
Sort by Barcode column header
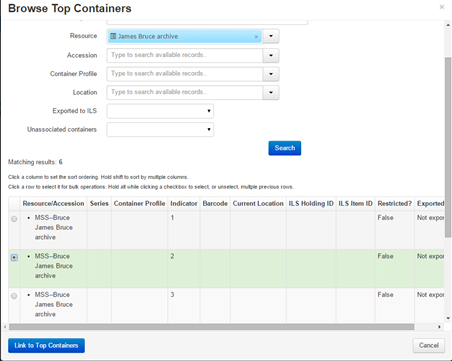click(x=215, y=204)
